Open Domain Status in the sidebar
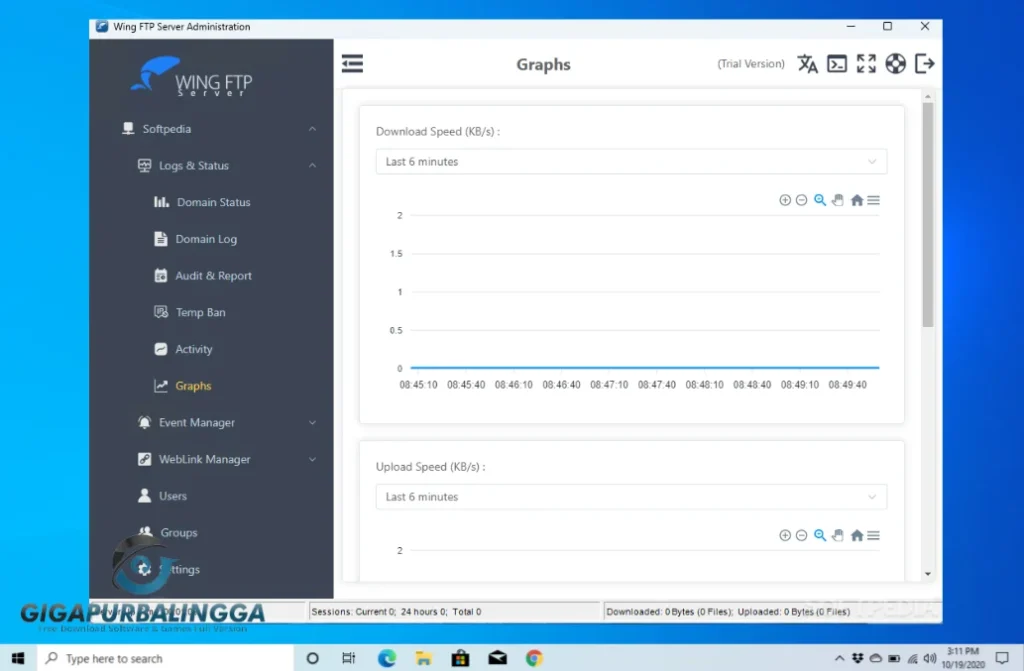 (x=213, y=202)
